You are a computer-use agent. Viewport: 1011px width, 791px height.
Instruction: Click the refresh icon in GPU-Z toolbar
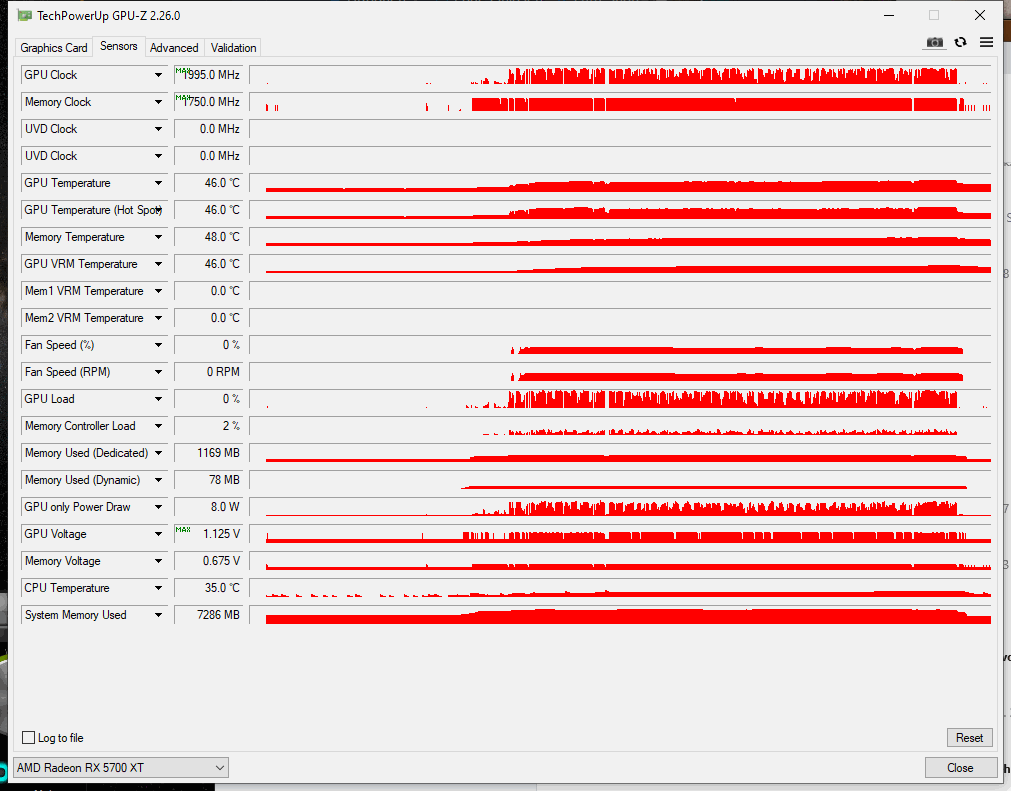[961, 42]
